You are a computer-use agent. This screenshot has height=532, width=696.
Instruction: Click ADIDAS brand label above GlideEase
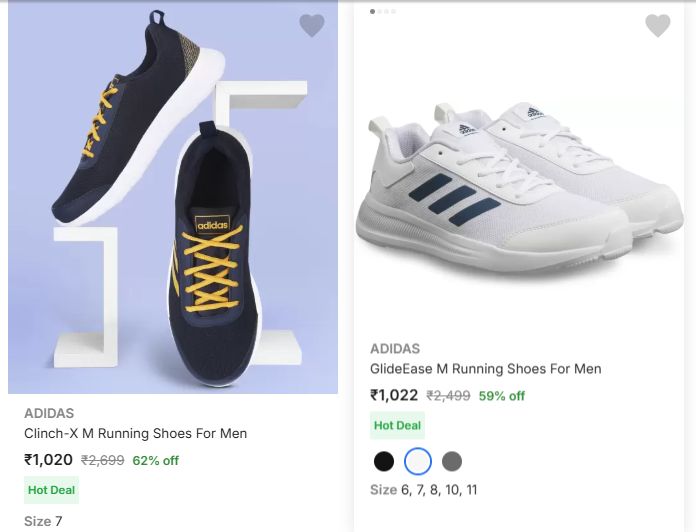[x=395, y=349]
